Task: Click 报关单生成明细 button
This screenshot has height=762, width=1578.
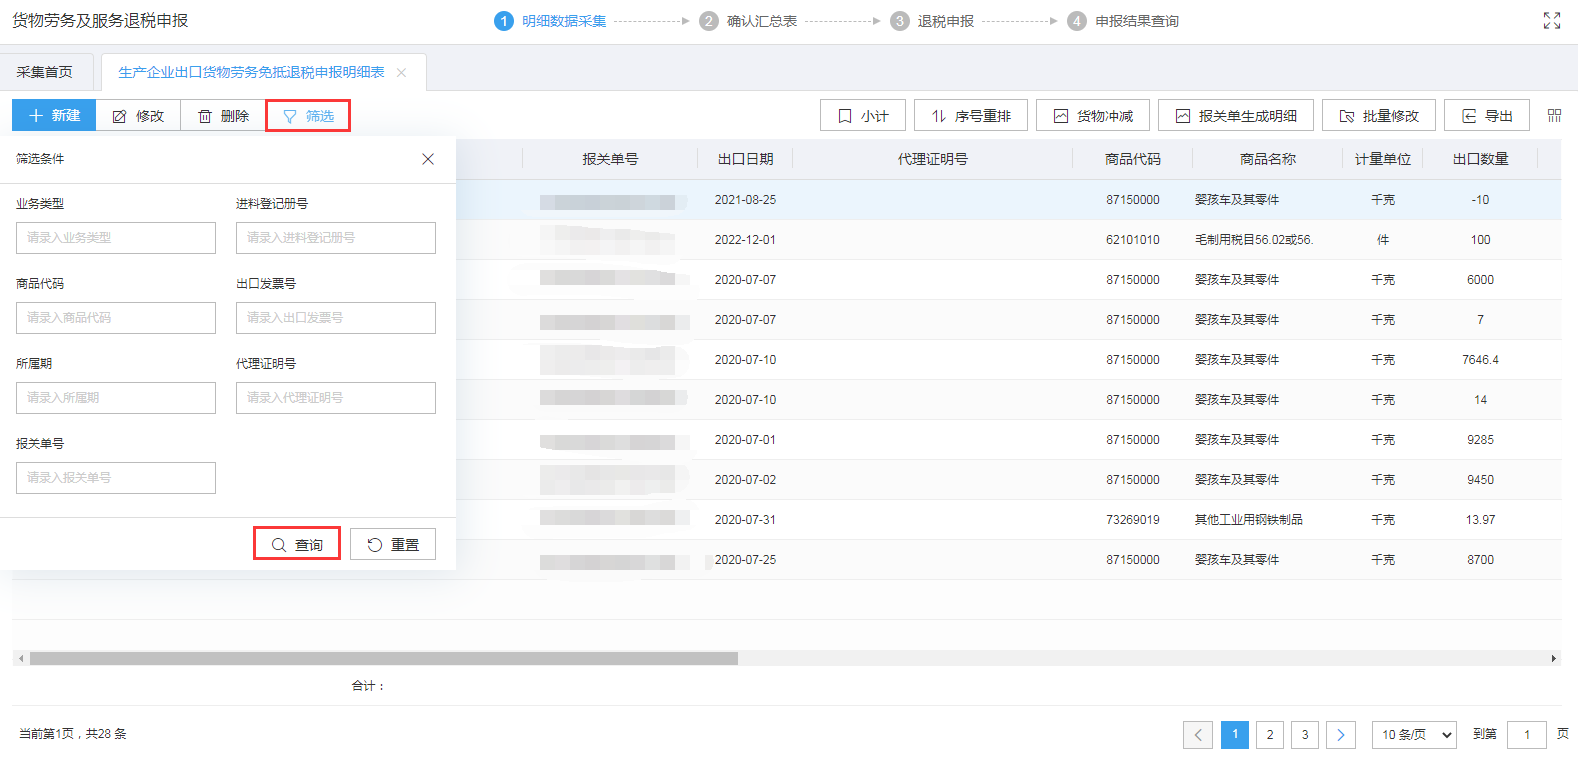Action: (x=1235, y=116)
